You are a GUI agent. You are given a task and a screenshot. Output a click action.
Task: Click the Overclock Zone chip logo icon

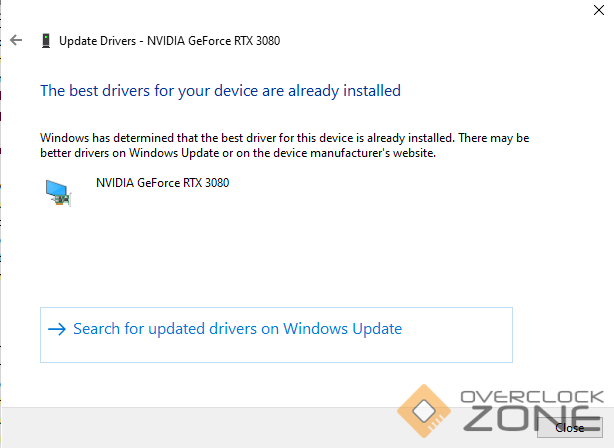point(422,412)
